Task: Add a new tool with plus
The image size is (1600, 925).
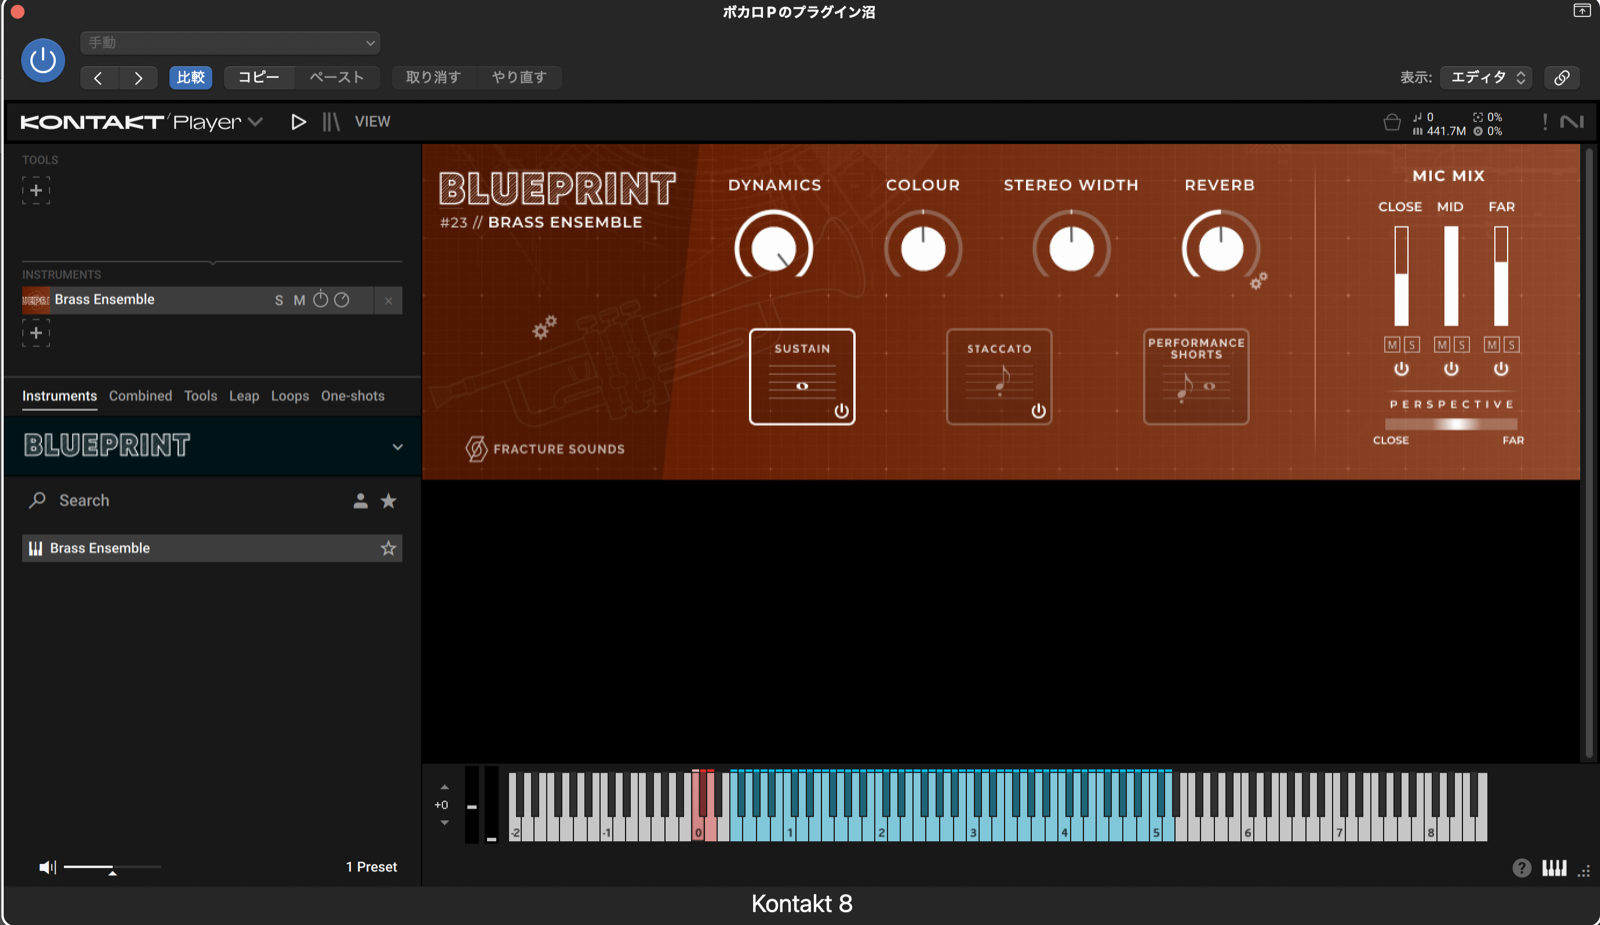Action: coord(36,190)
